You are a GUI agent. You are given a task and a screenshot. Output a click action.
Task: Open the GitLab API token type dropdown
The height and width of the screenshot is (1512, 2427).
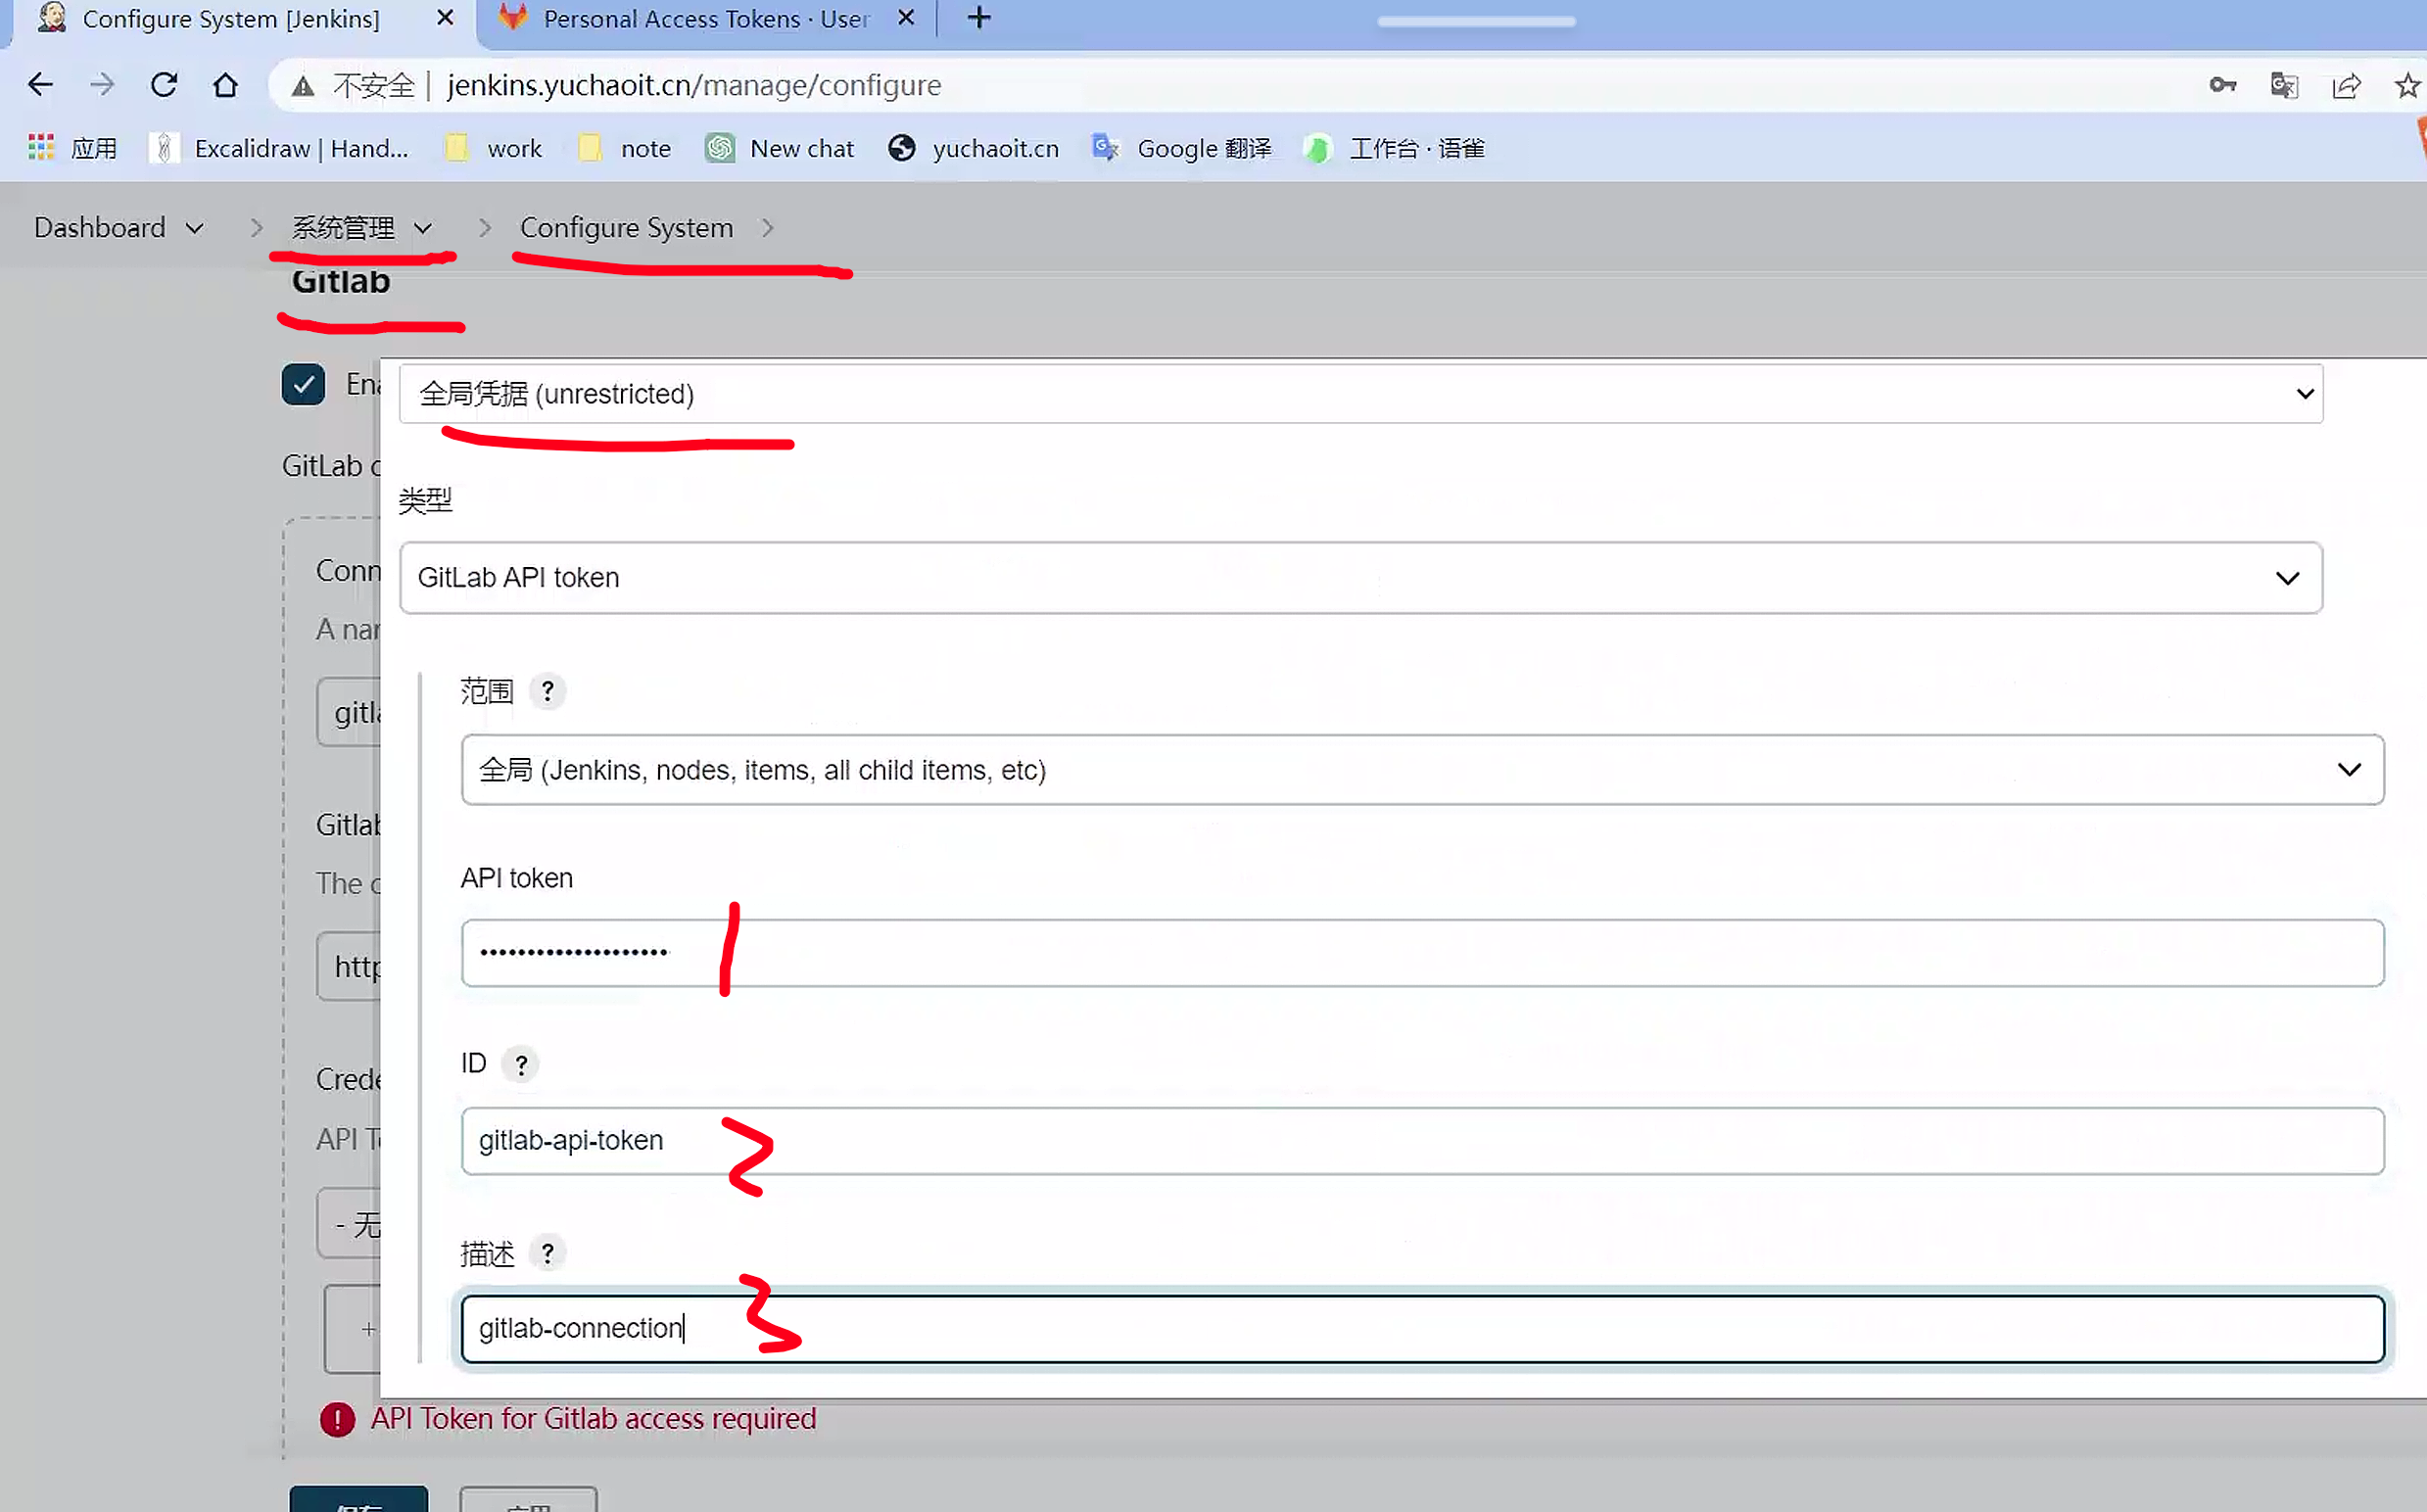coord(1360,578)
